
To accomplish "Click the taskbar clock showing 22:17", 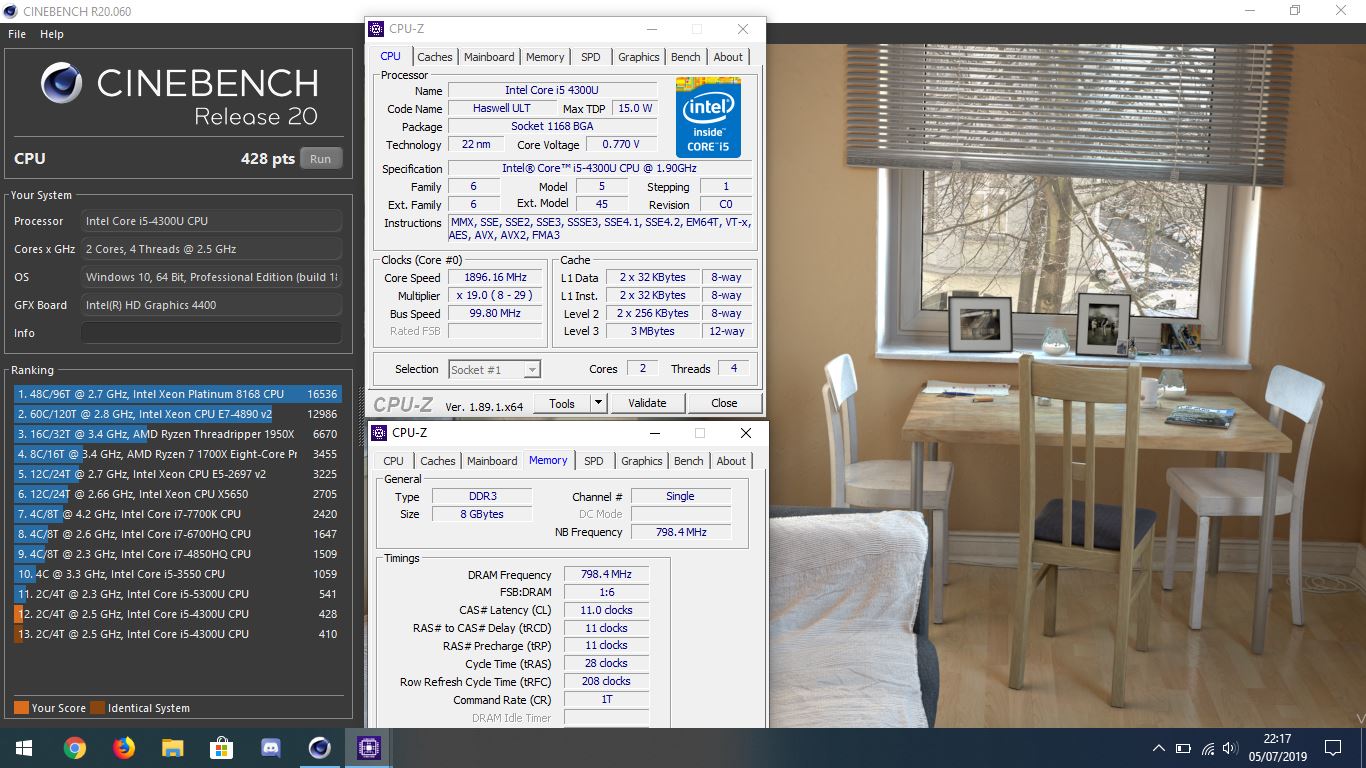I will click(x=1276, y=748).
